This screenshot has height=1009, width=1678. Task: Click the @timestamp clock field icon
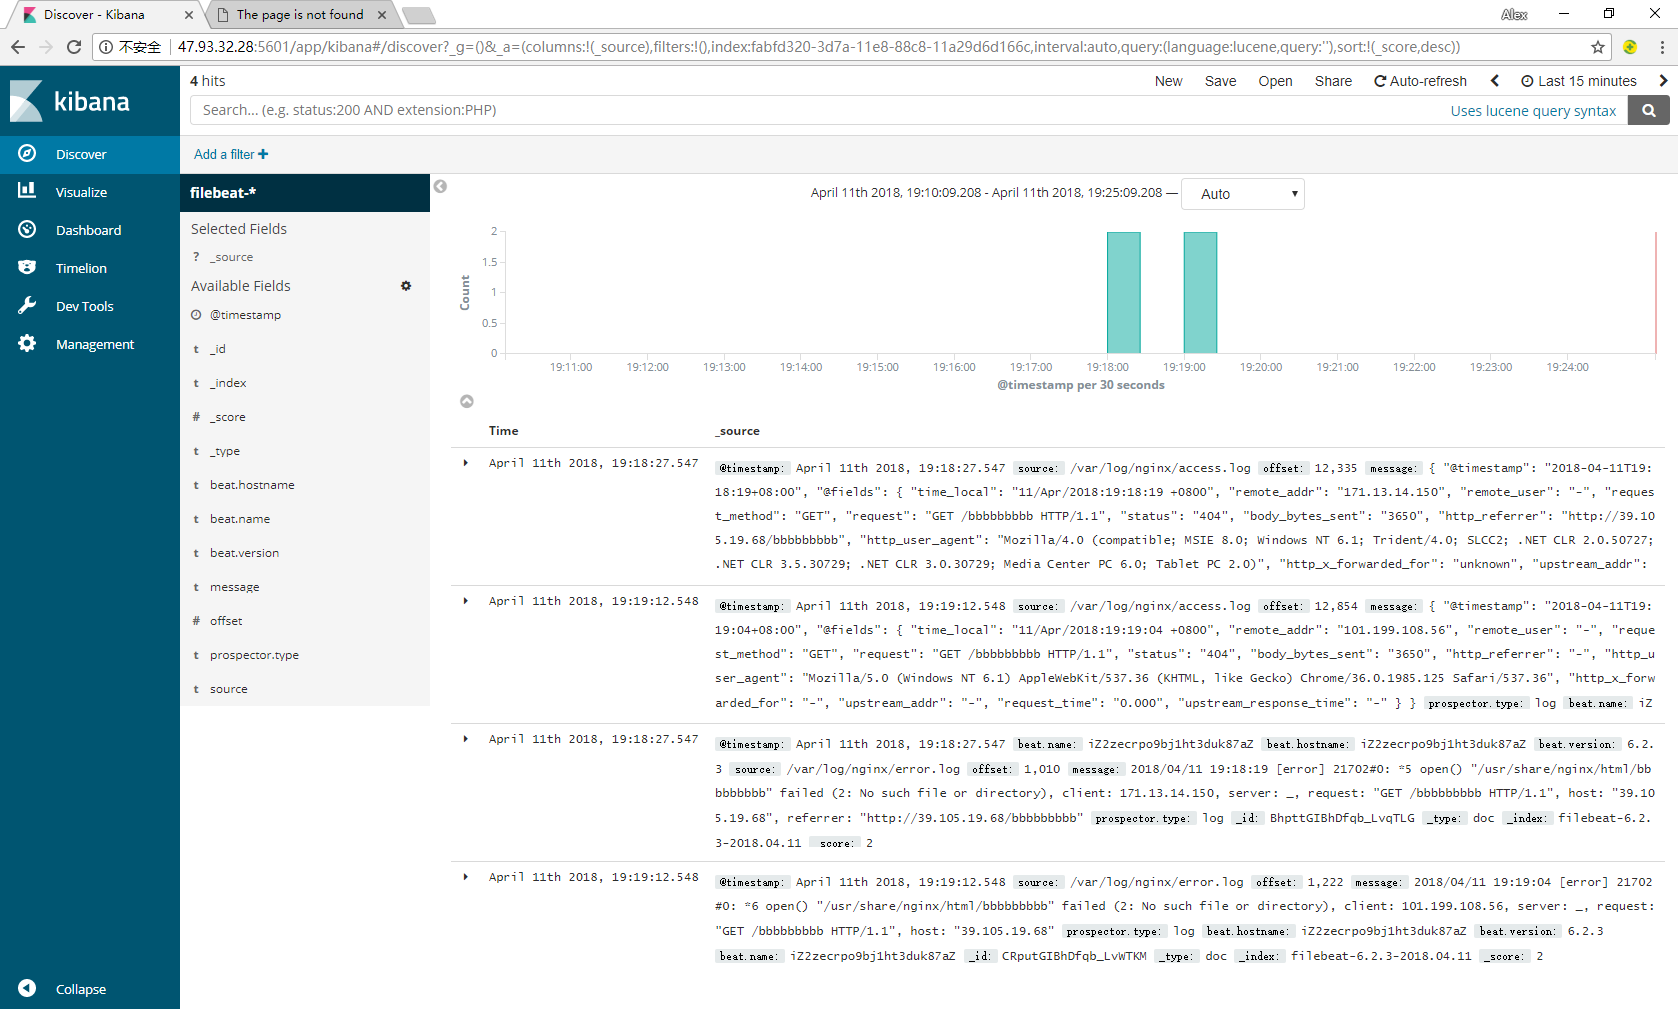[196, 315]
